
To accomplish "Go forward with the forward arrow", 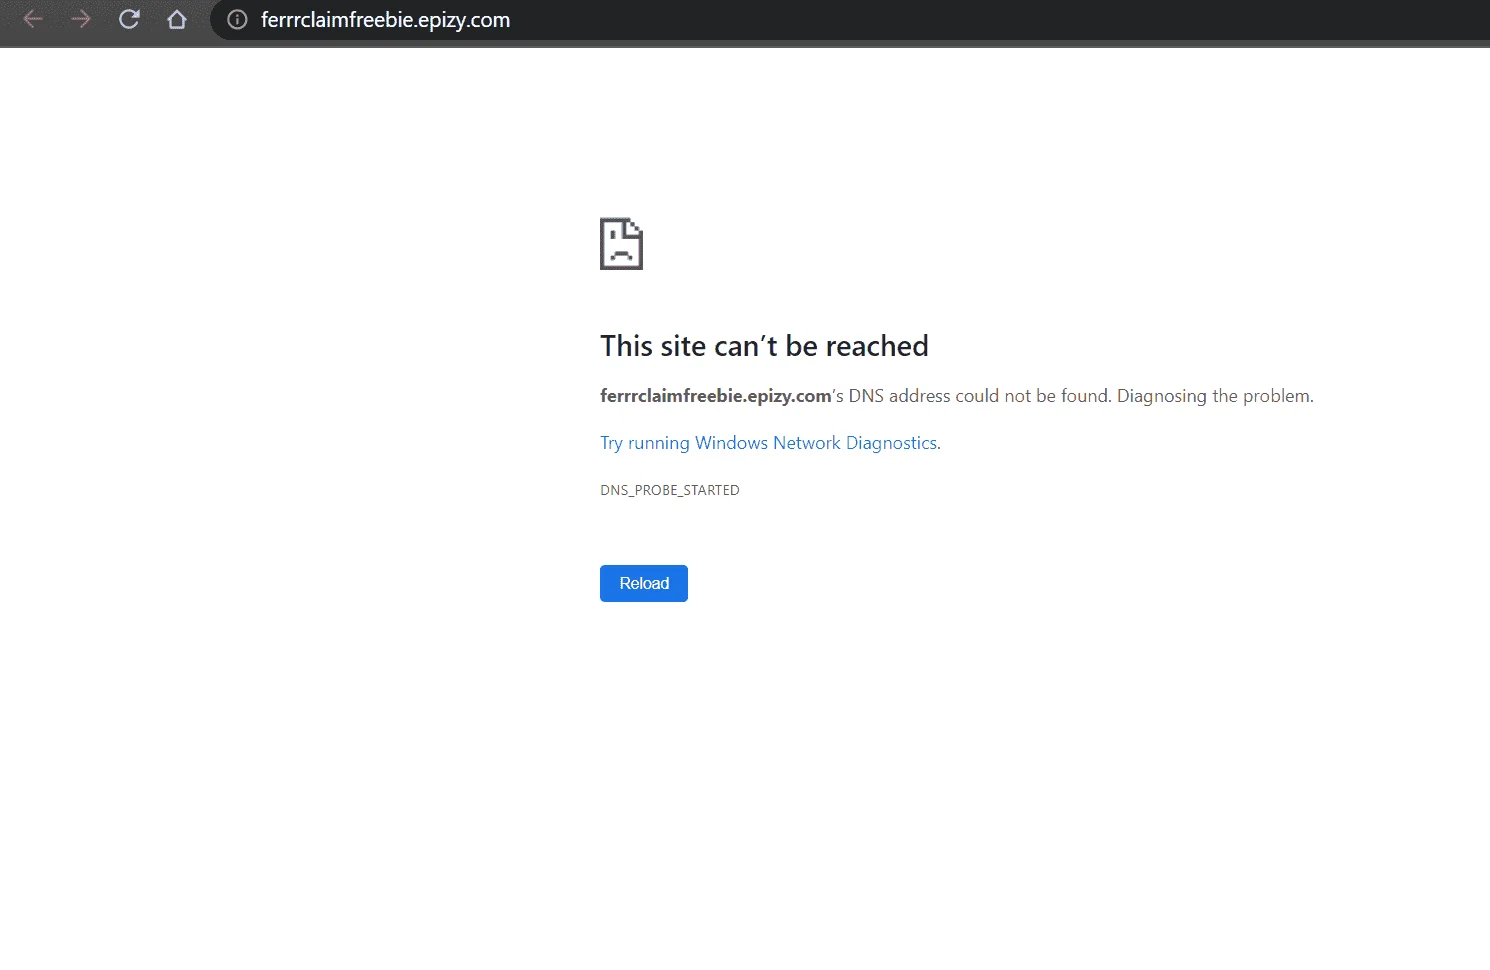I will point(81,19).
